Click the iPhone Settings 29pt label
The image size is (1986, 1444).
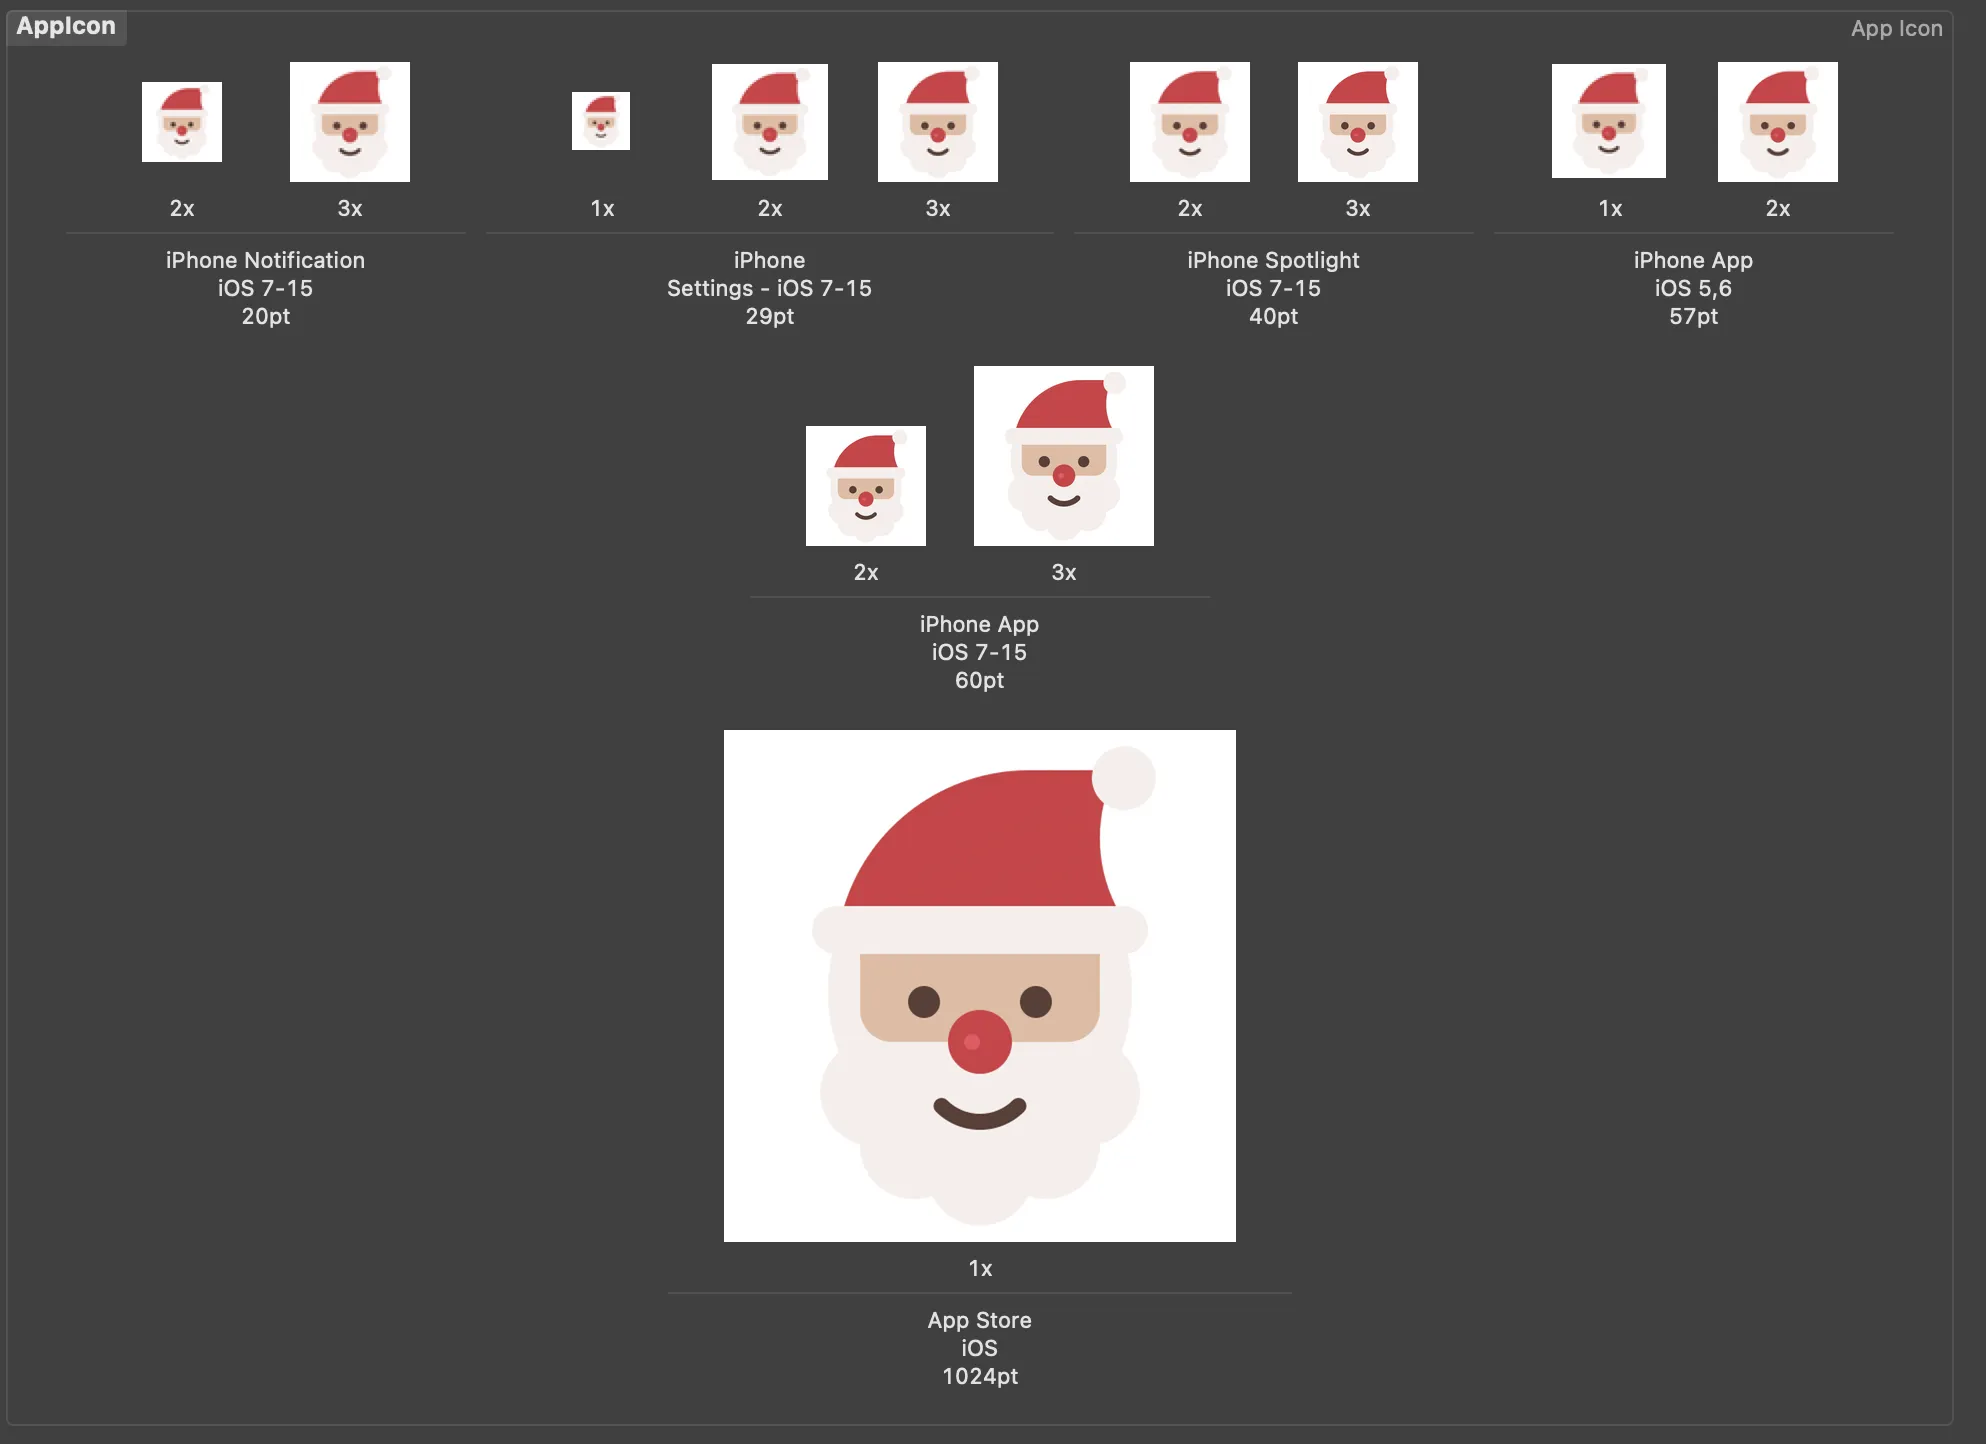pyautogui.click(x=769, y=288)
